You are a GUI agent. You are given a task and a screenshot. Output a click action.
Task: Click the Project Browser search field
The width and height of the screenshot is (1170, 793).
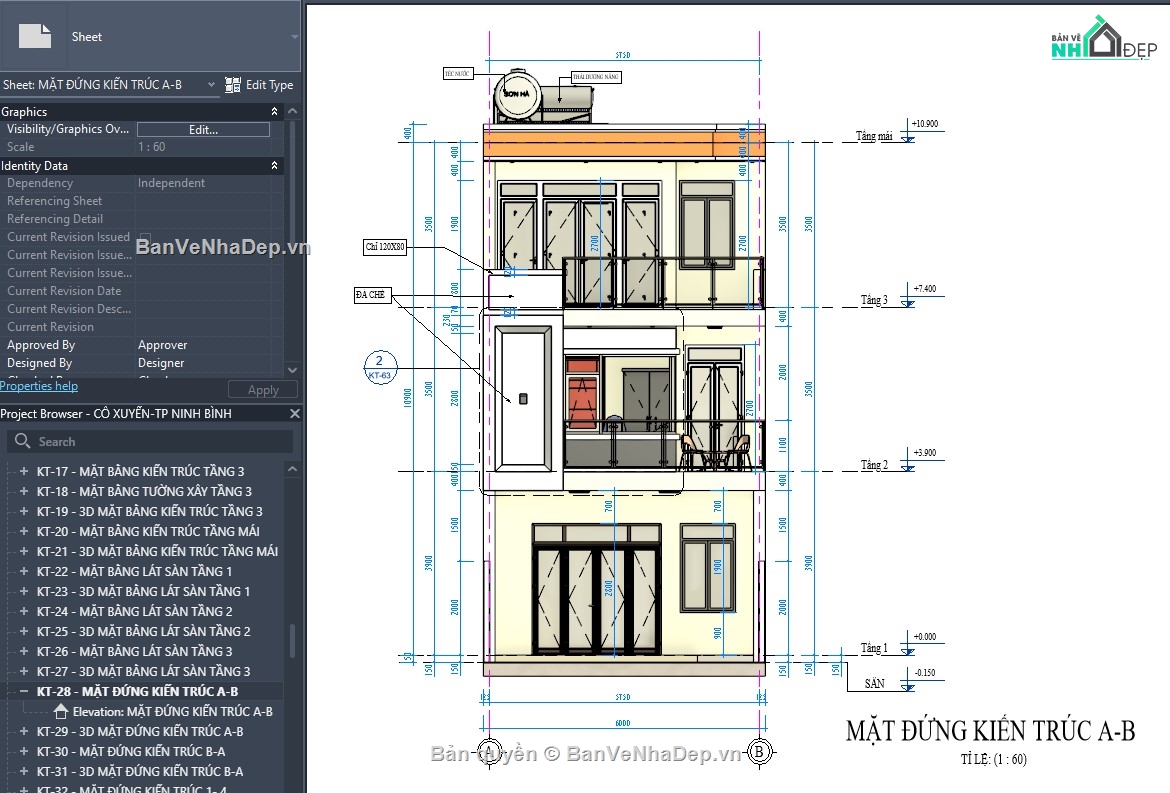pyautogui.click(x=150, y=442)
